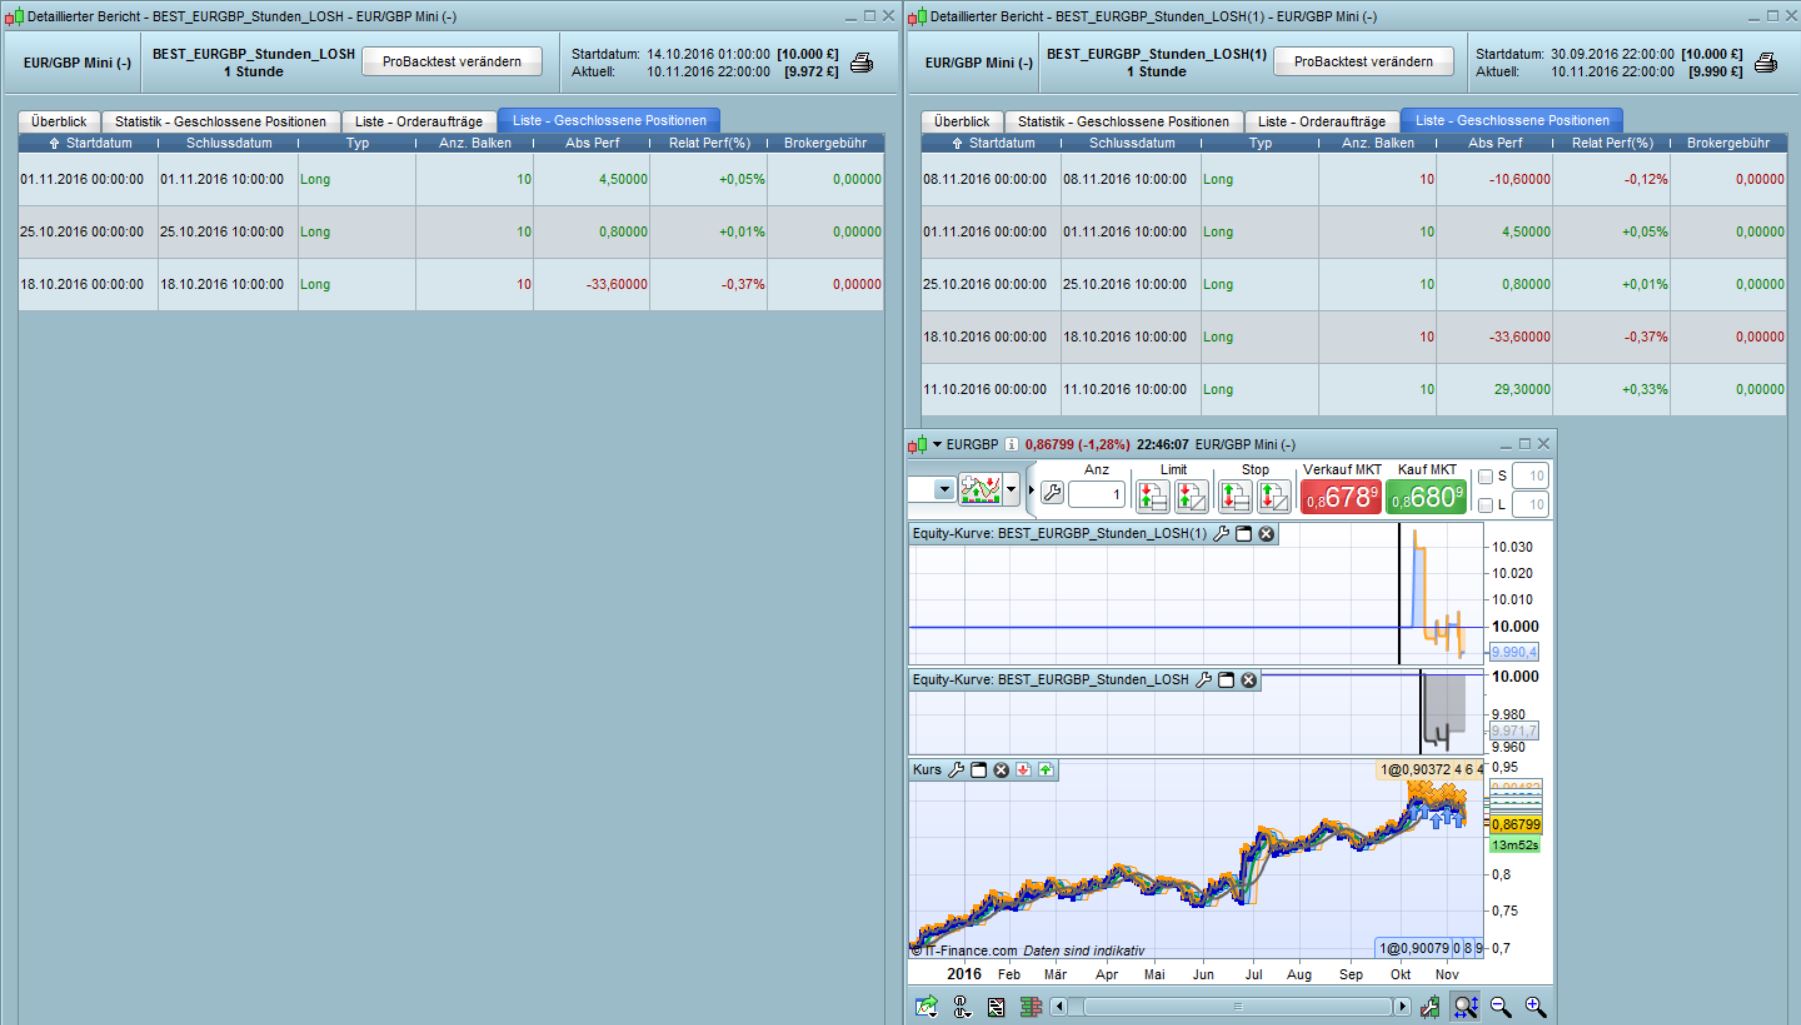The image size is (1801, 1025).
Task: Expand the dropdown arrow next to indicator icon
Action: [1011, 490]
